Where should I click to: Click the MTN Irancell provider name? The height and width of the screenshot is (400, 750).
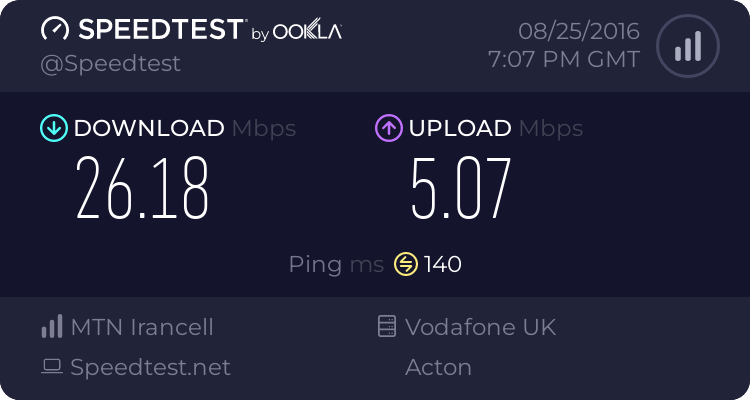point(142,327)
